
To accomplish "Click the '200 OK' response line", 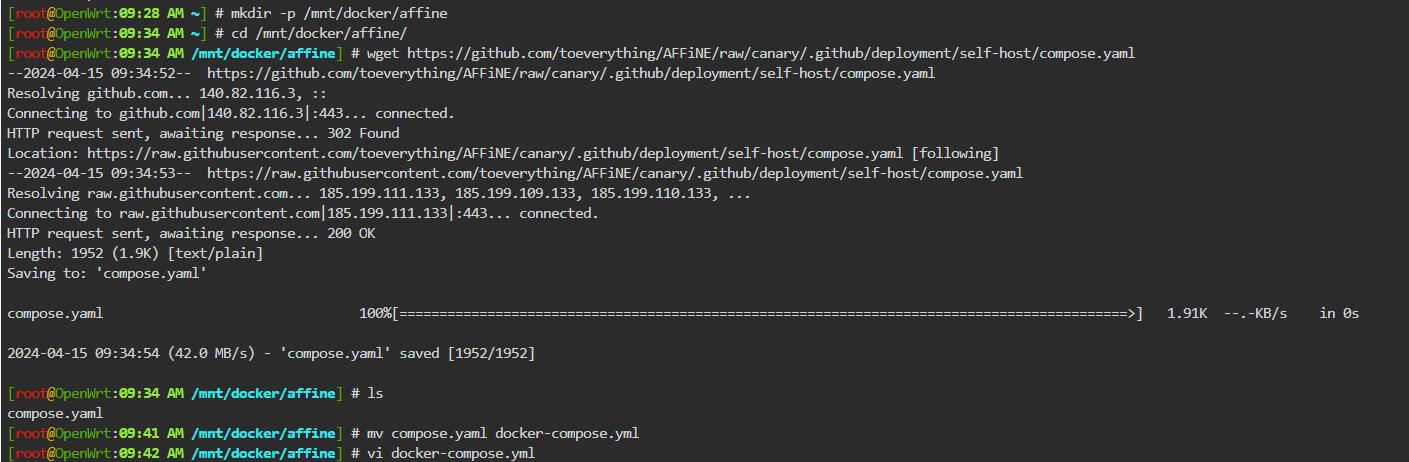I will pyautogui.click(x=191, y=233).
